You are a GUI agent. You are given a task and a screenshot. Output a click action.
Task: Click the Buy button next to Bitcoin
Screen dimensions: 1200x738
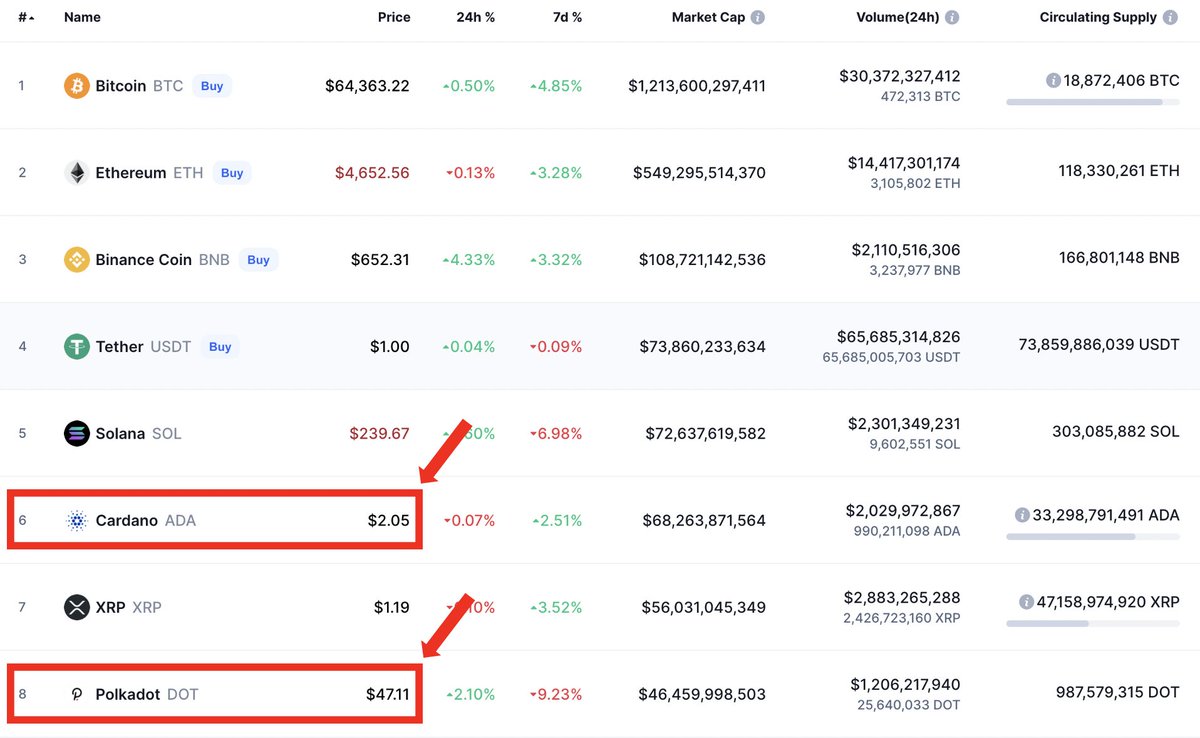pos(212,86)
